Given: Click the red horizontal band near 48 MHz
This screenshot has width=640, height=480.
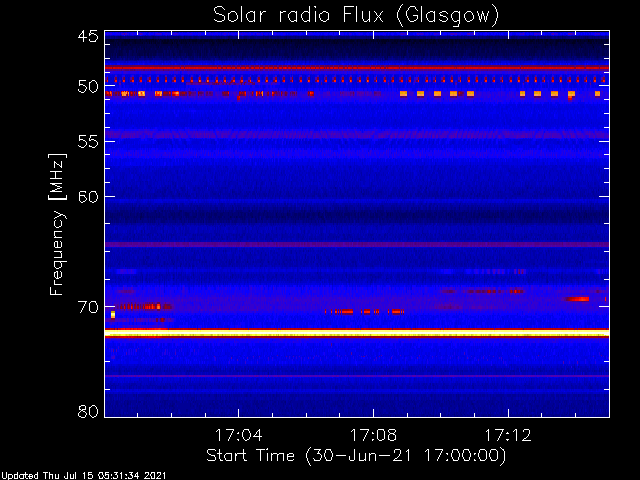Looking at the screenshot, I should click(x=357, y=68).
